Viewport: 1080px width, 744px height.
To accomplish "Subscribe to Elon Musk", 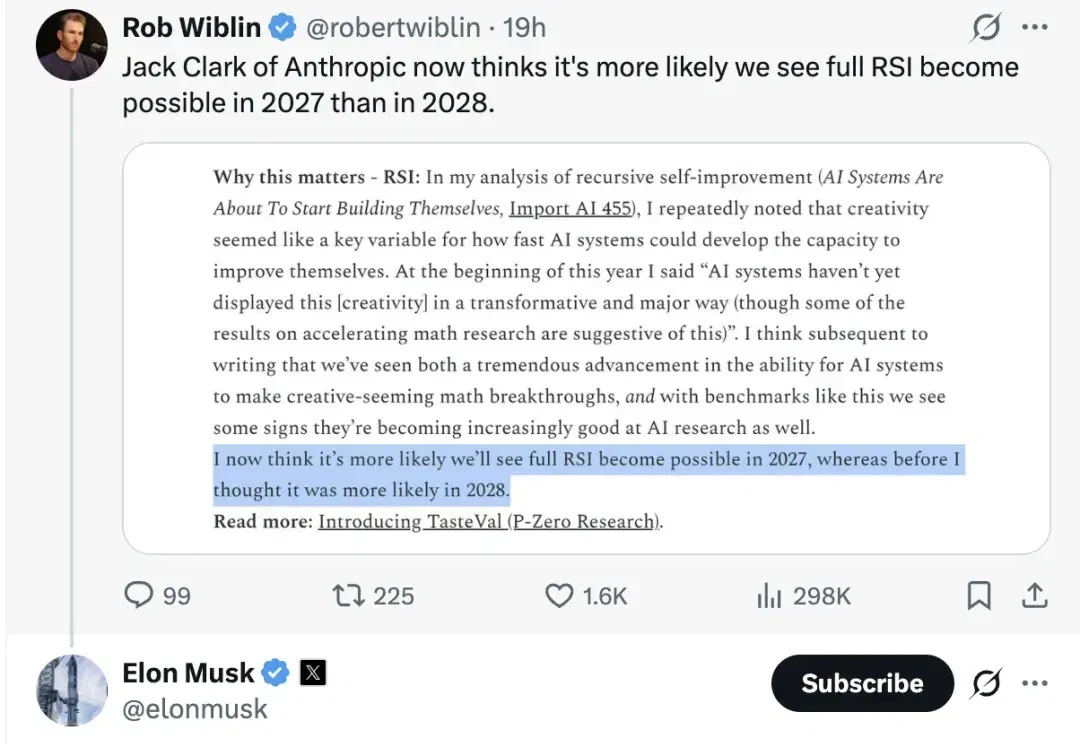I will pyautogui.click(x=862, y=683).
